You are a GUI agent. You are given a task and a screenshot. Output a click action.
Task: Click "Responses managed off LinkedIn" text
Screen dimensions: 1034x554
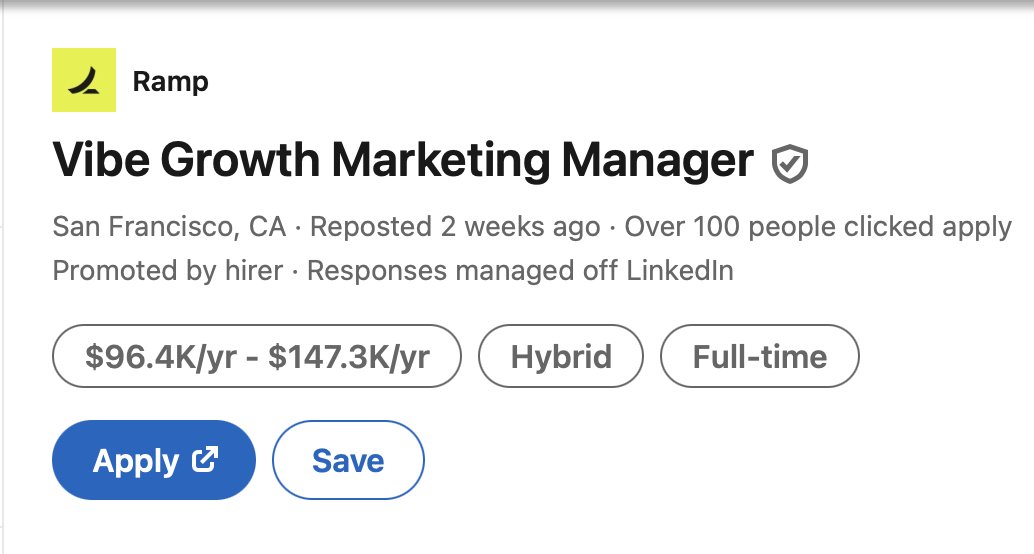pyautogui.click(x=520, y=270)
